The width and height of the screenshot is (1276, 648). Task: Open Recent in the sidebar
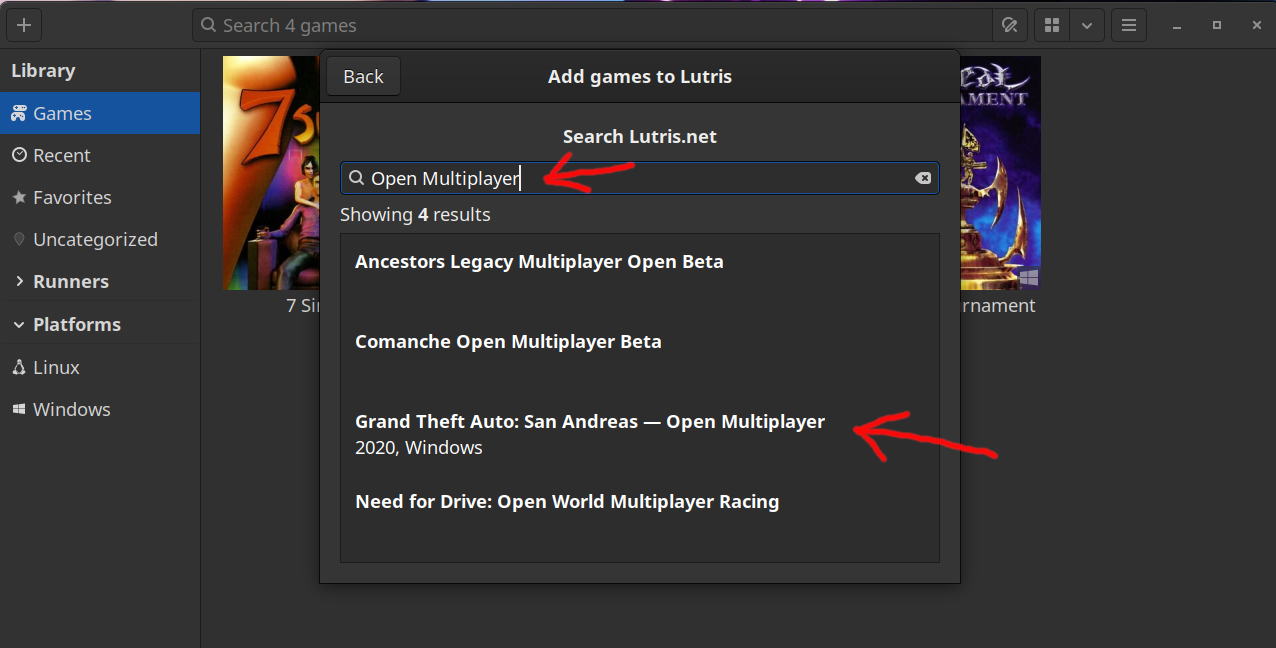(100, 155)
